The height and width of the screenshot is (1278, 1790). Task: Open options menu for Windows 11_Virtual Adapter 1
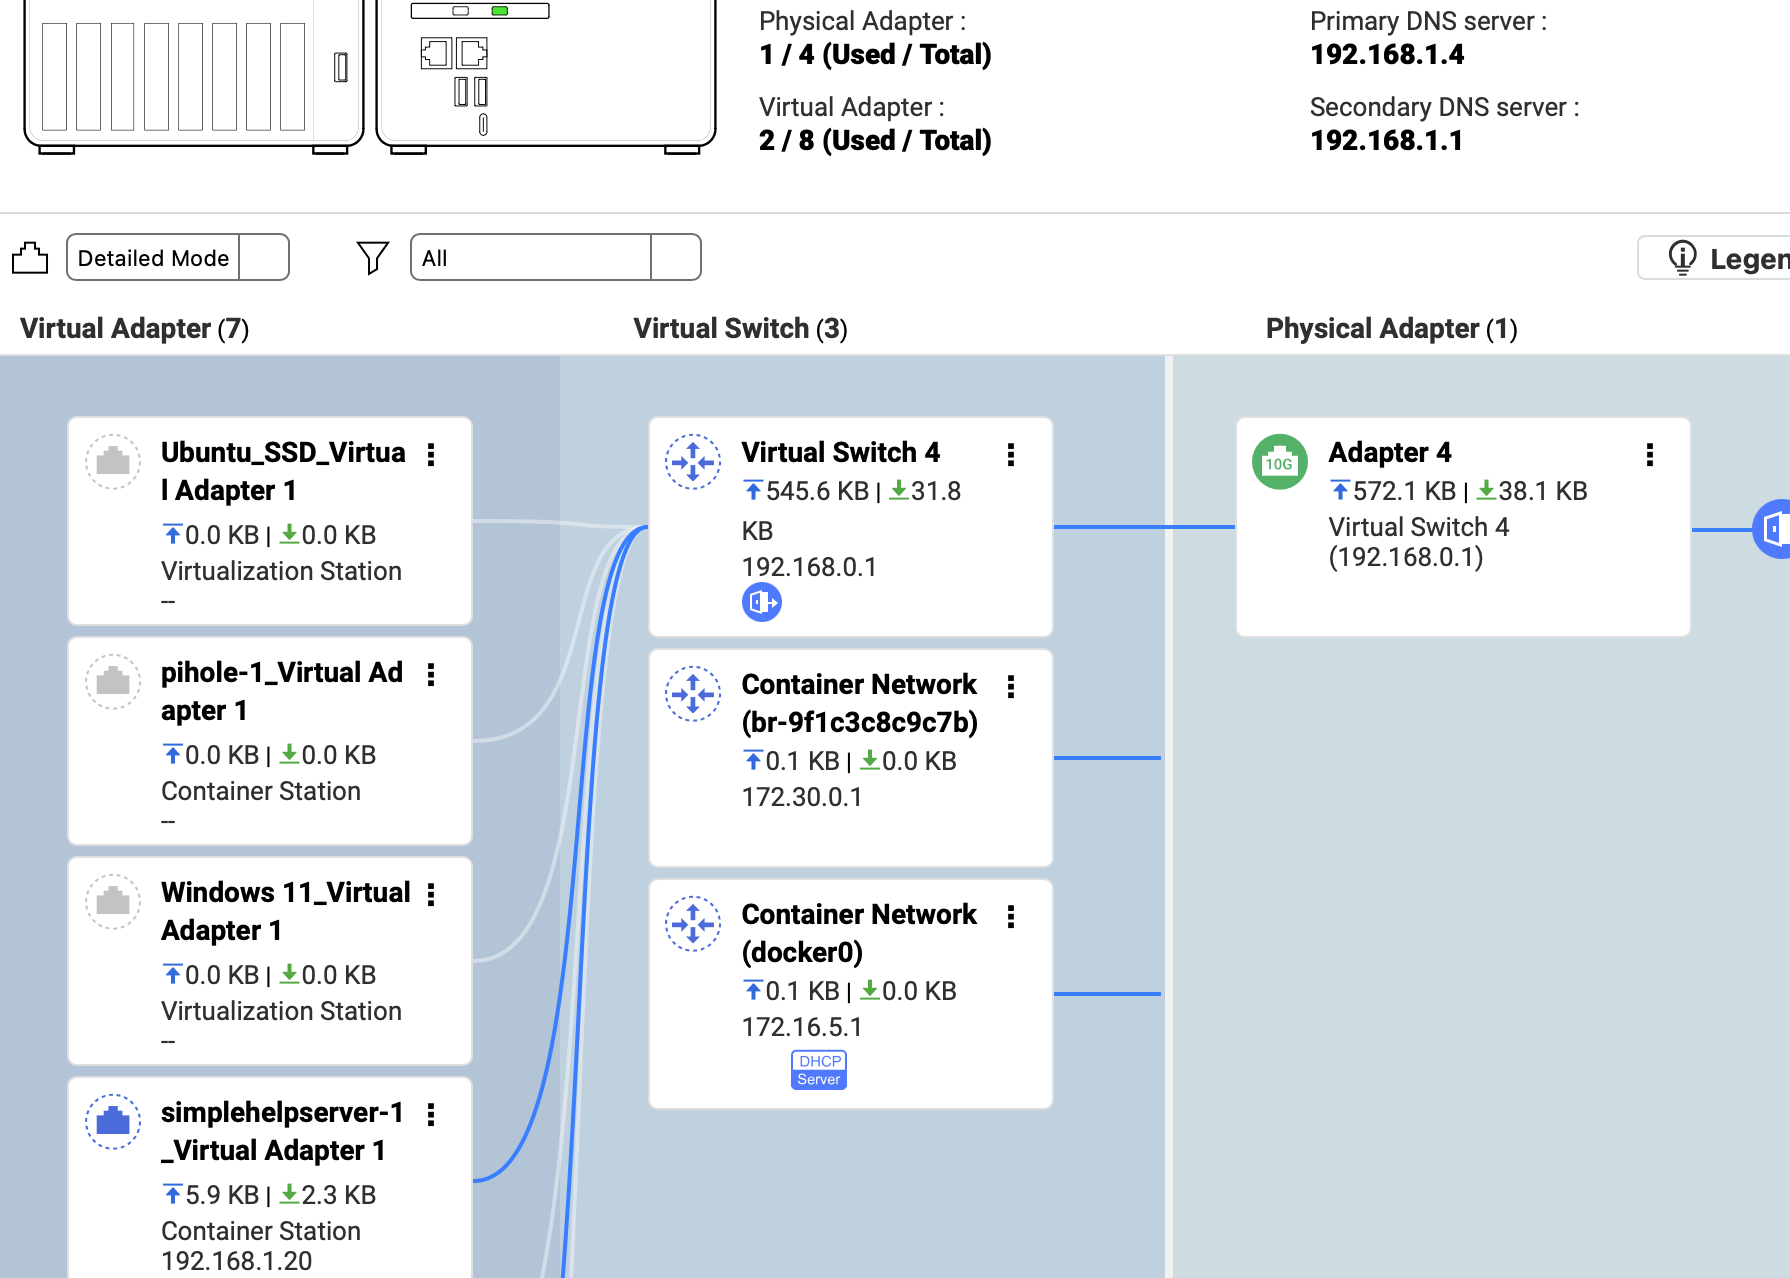[431, 895]
